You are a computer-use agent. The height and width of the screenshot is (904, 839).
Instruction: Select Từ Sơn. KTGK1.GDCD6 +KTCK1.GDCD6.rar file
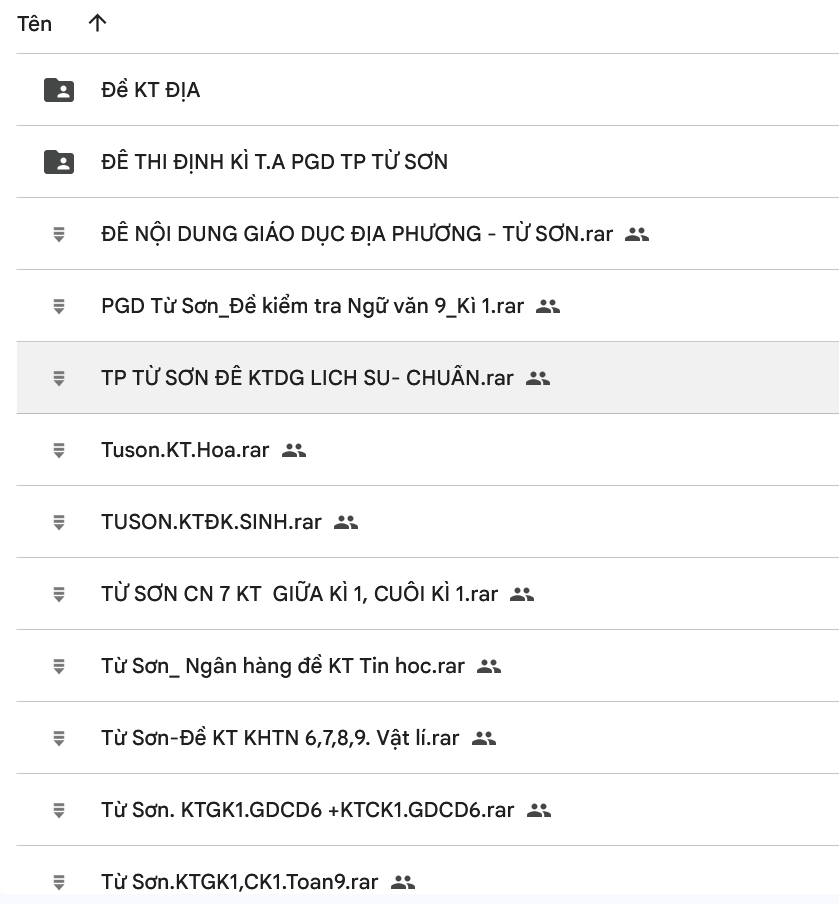pos(307,810)
